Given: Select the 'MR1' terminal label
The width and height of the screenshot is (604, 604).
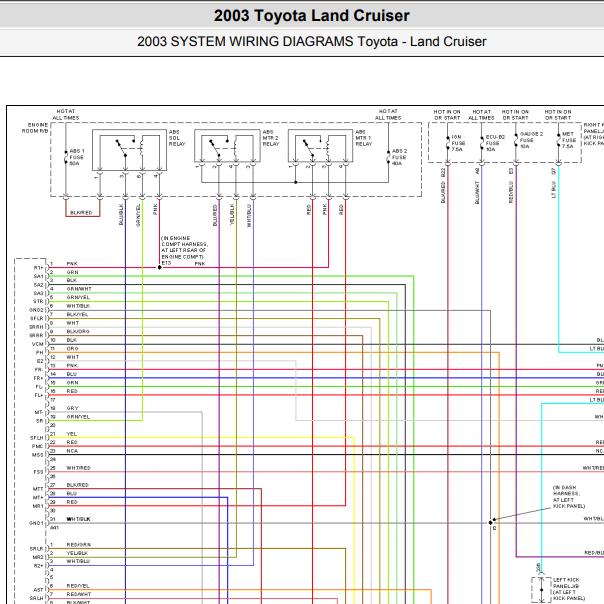Looking at the screenshot, I should [x=38, y=506].
